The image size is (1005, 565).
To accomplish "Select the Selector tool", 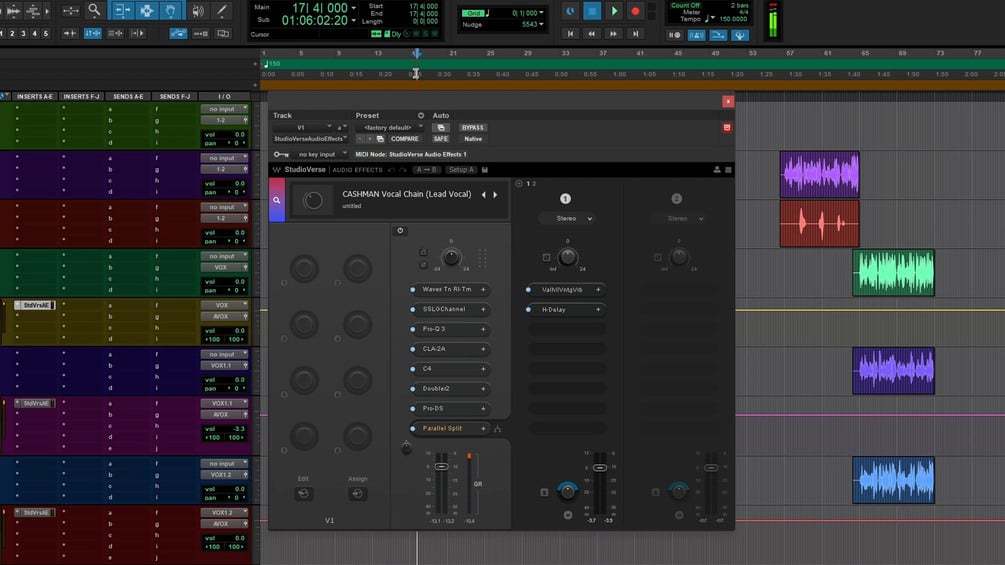I will (146, 10).
